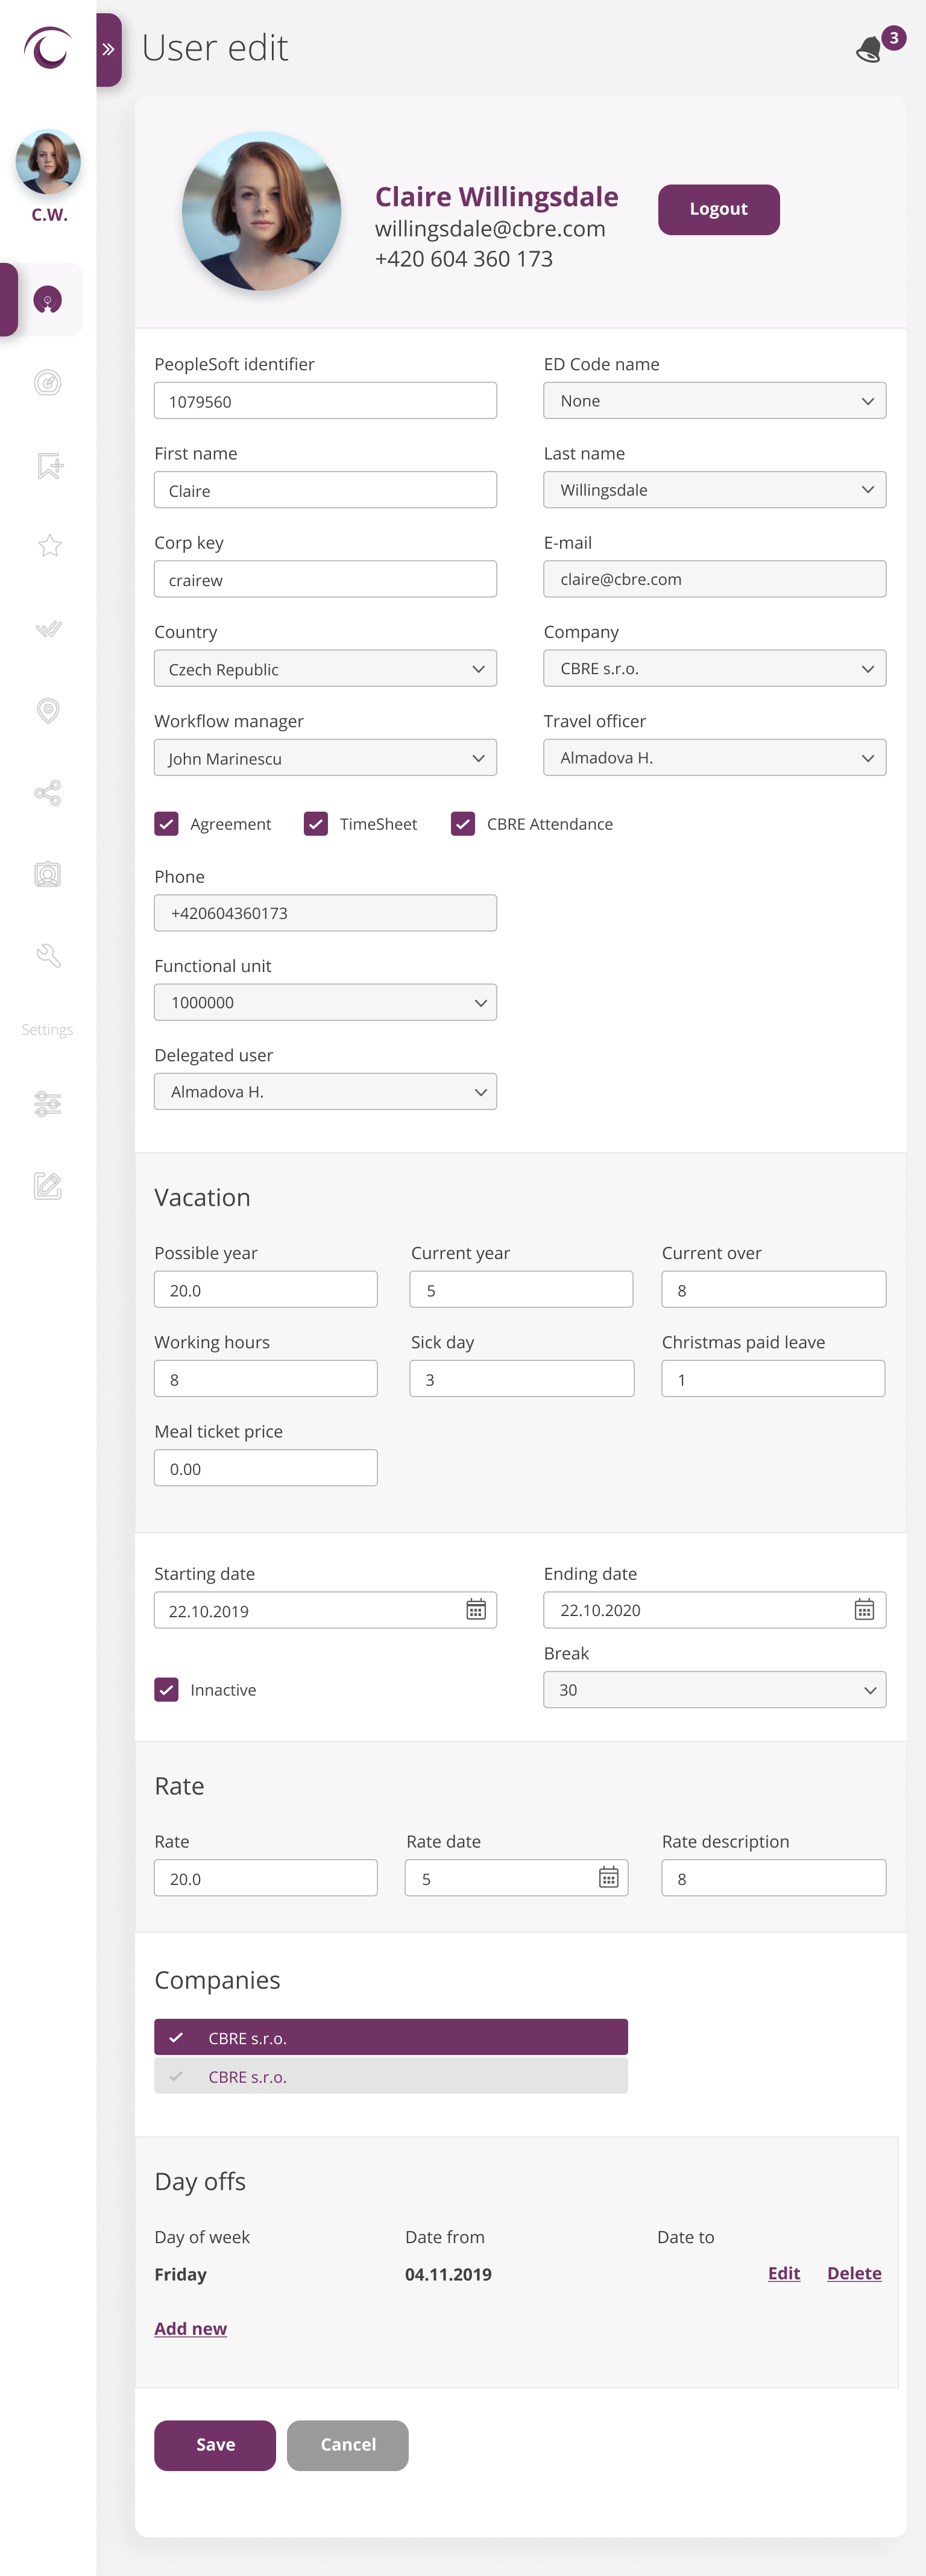Click the app logo in the sidebar
Image resolution: width=926 pixels, height=2576 pixels.
pyautogui.click(x=48, y=47)
